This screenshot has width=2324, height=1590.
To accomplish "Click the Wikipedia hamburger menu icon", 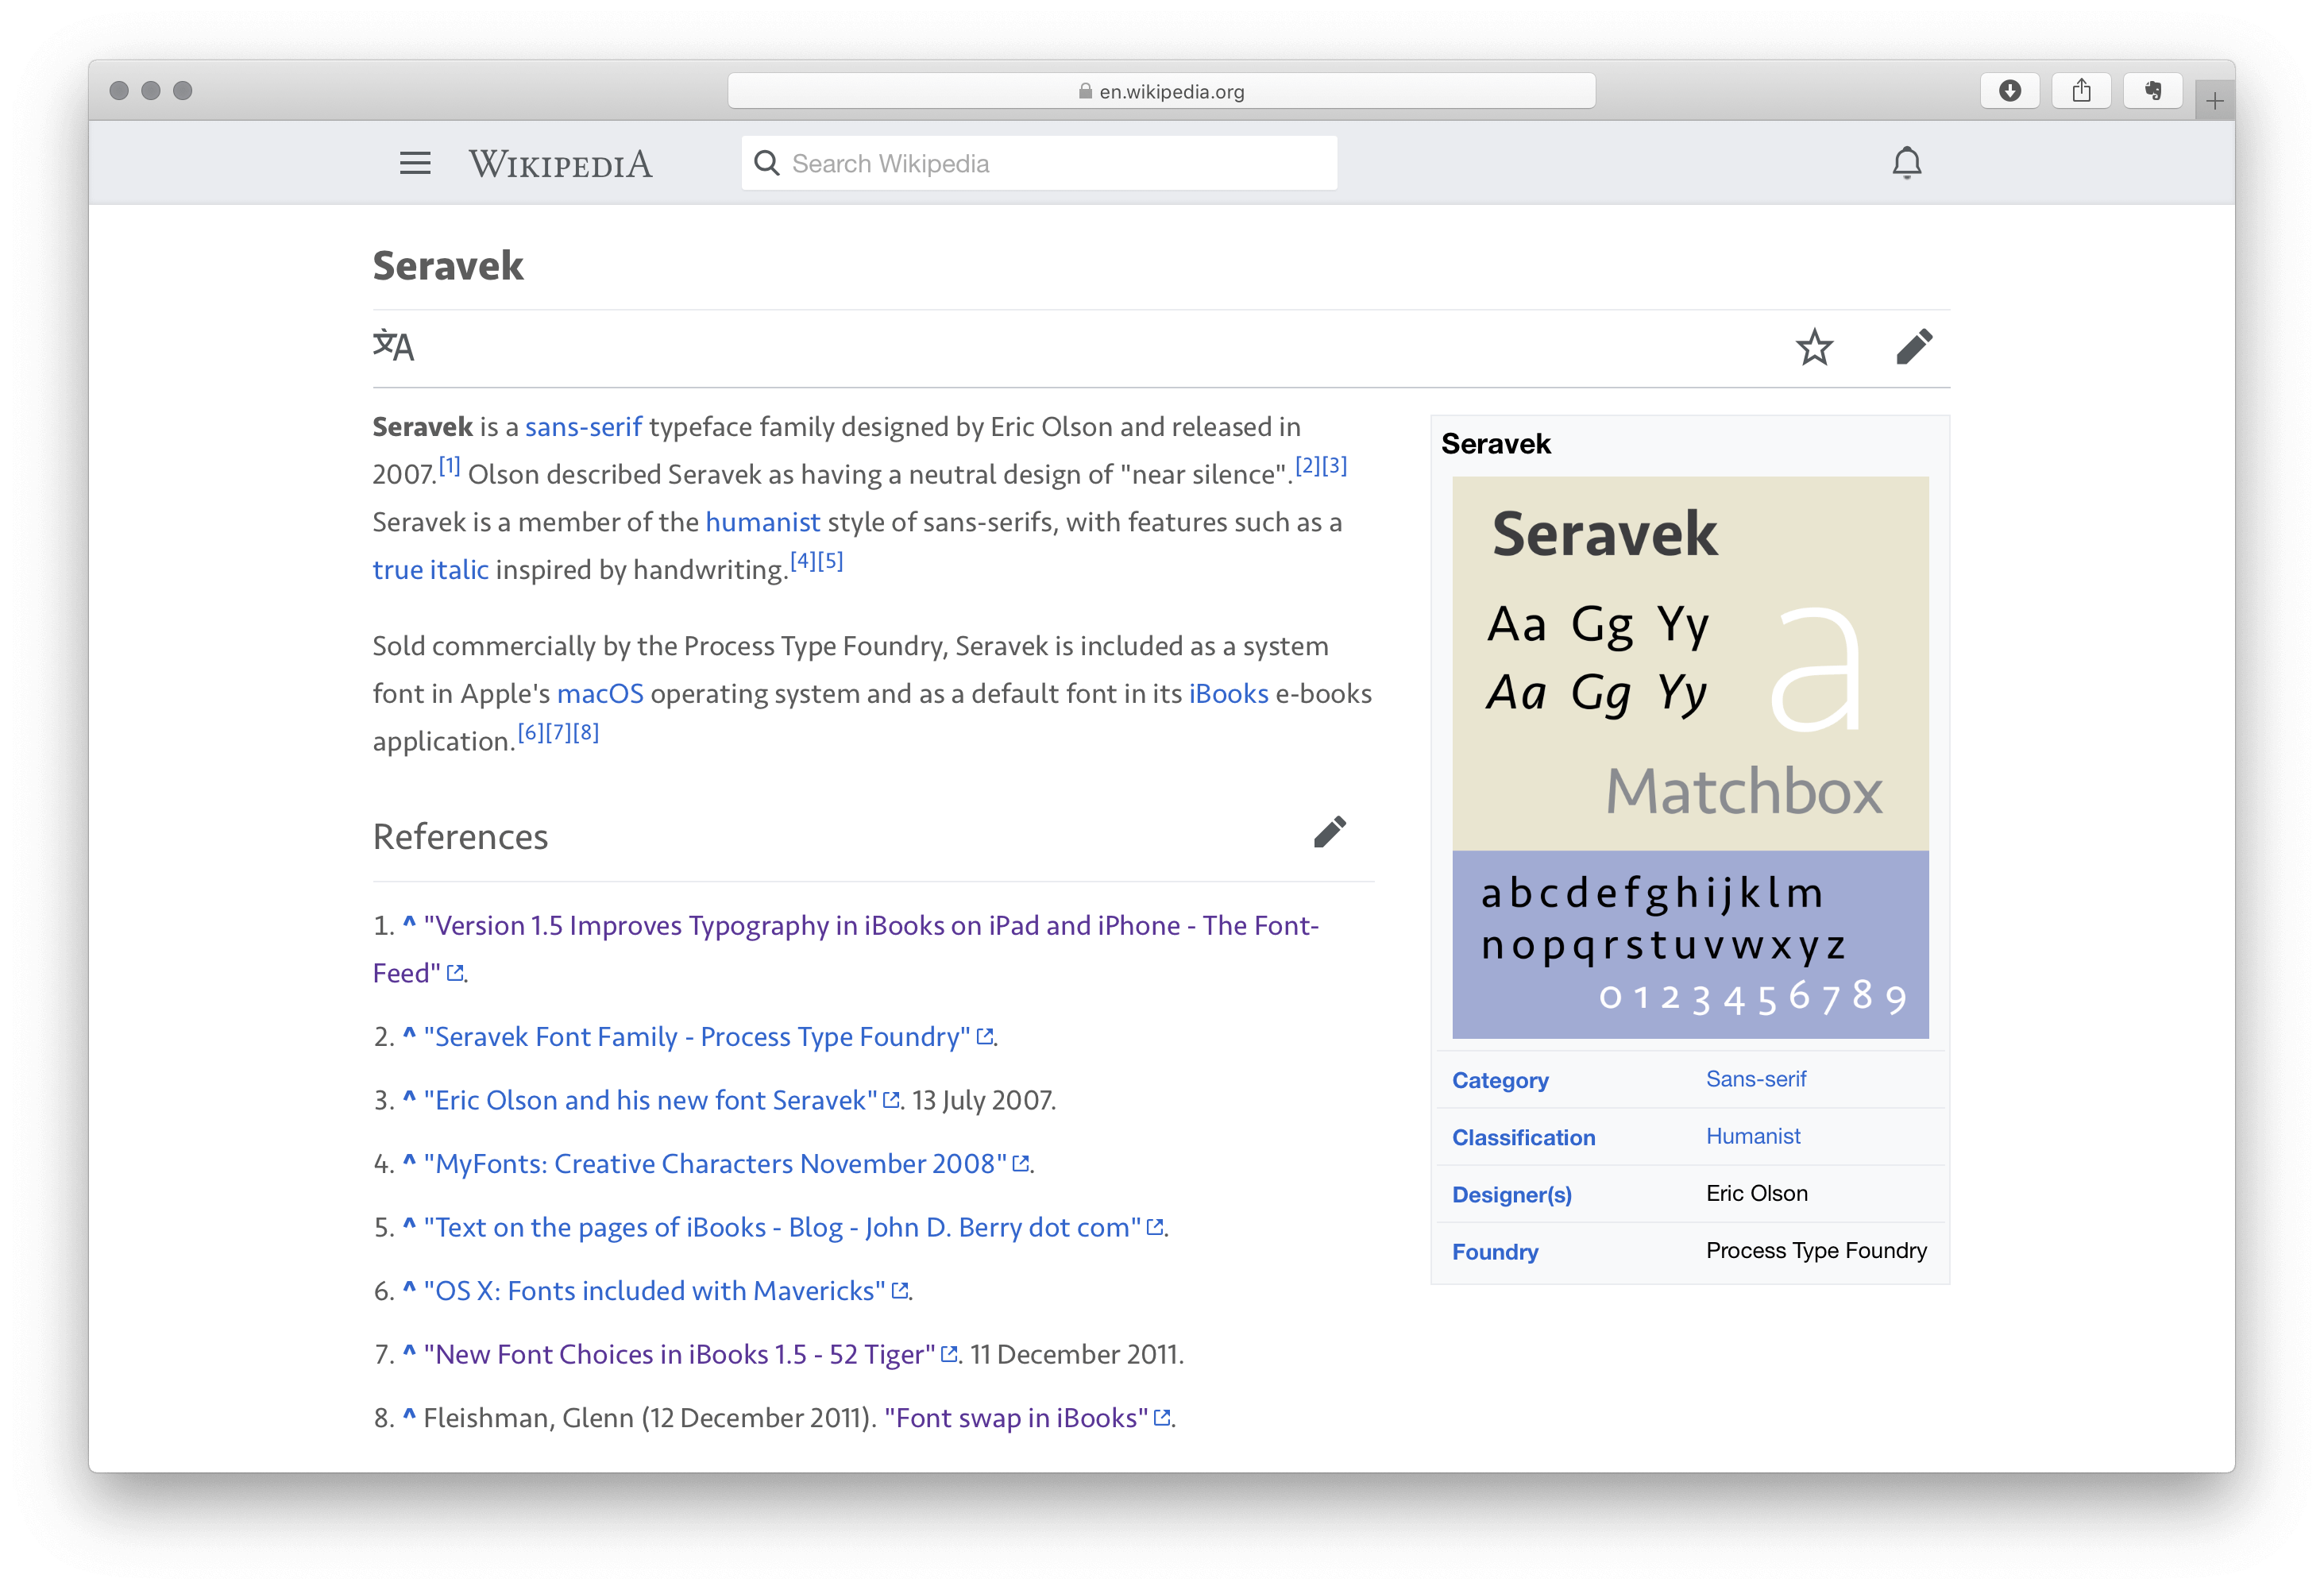I will coord(415,163).
